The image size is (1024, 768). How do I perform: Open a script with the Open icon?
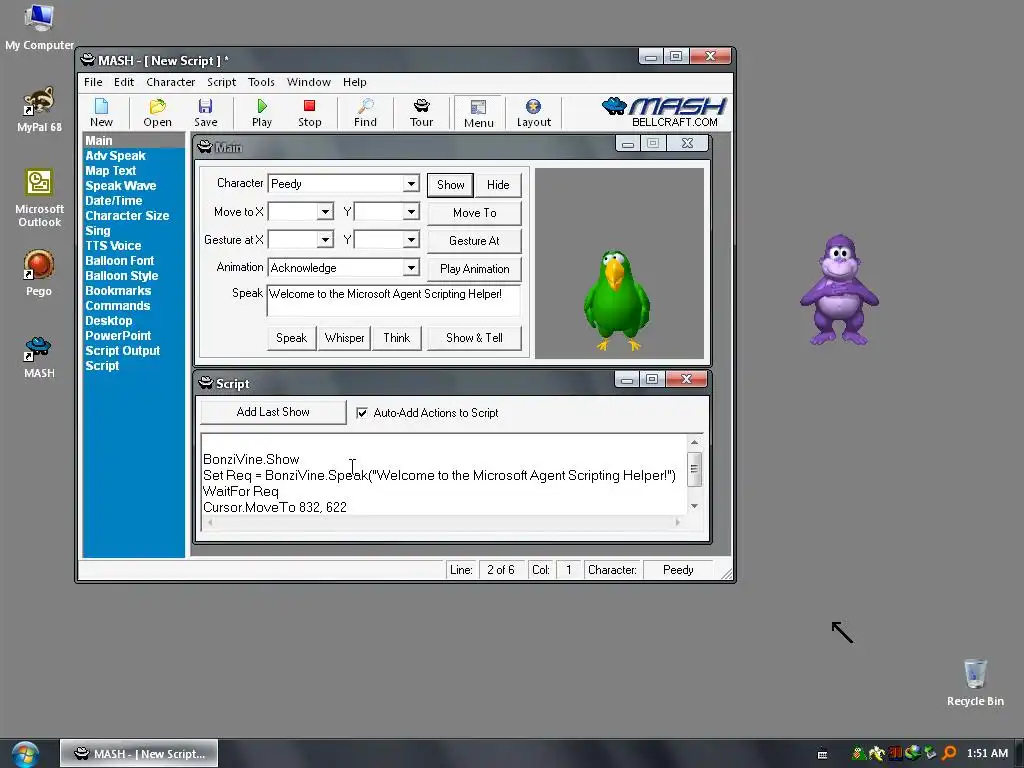157,112
